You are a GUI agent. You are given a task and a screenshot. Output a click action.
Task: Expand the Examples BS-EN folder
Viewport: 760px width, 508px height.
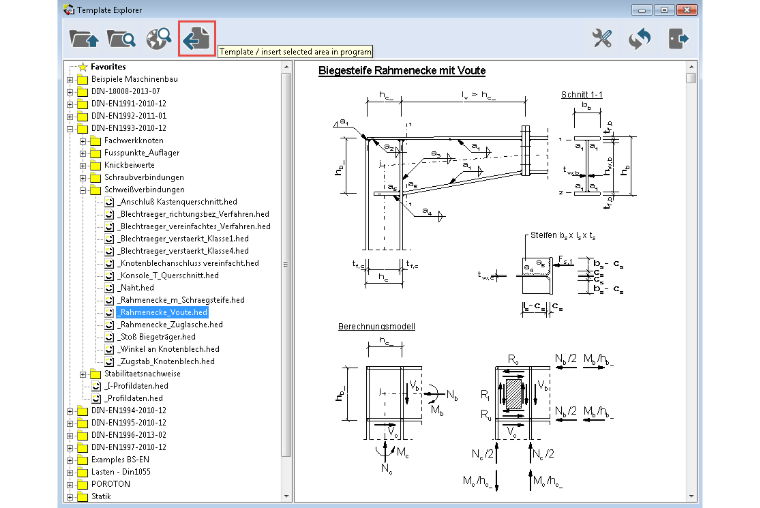click(x=70, y=460)
